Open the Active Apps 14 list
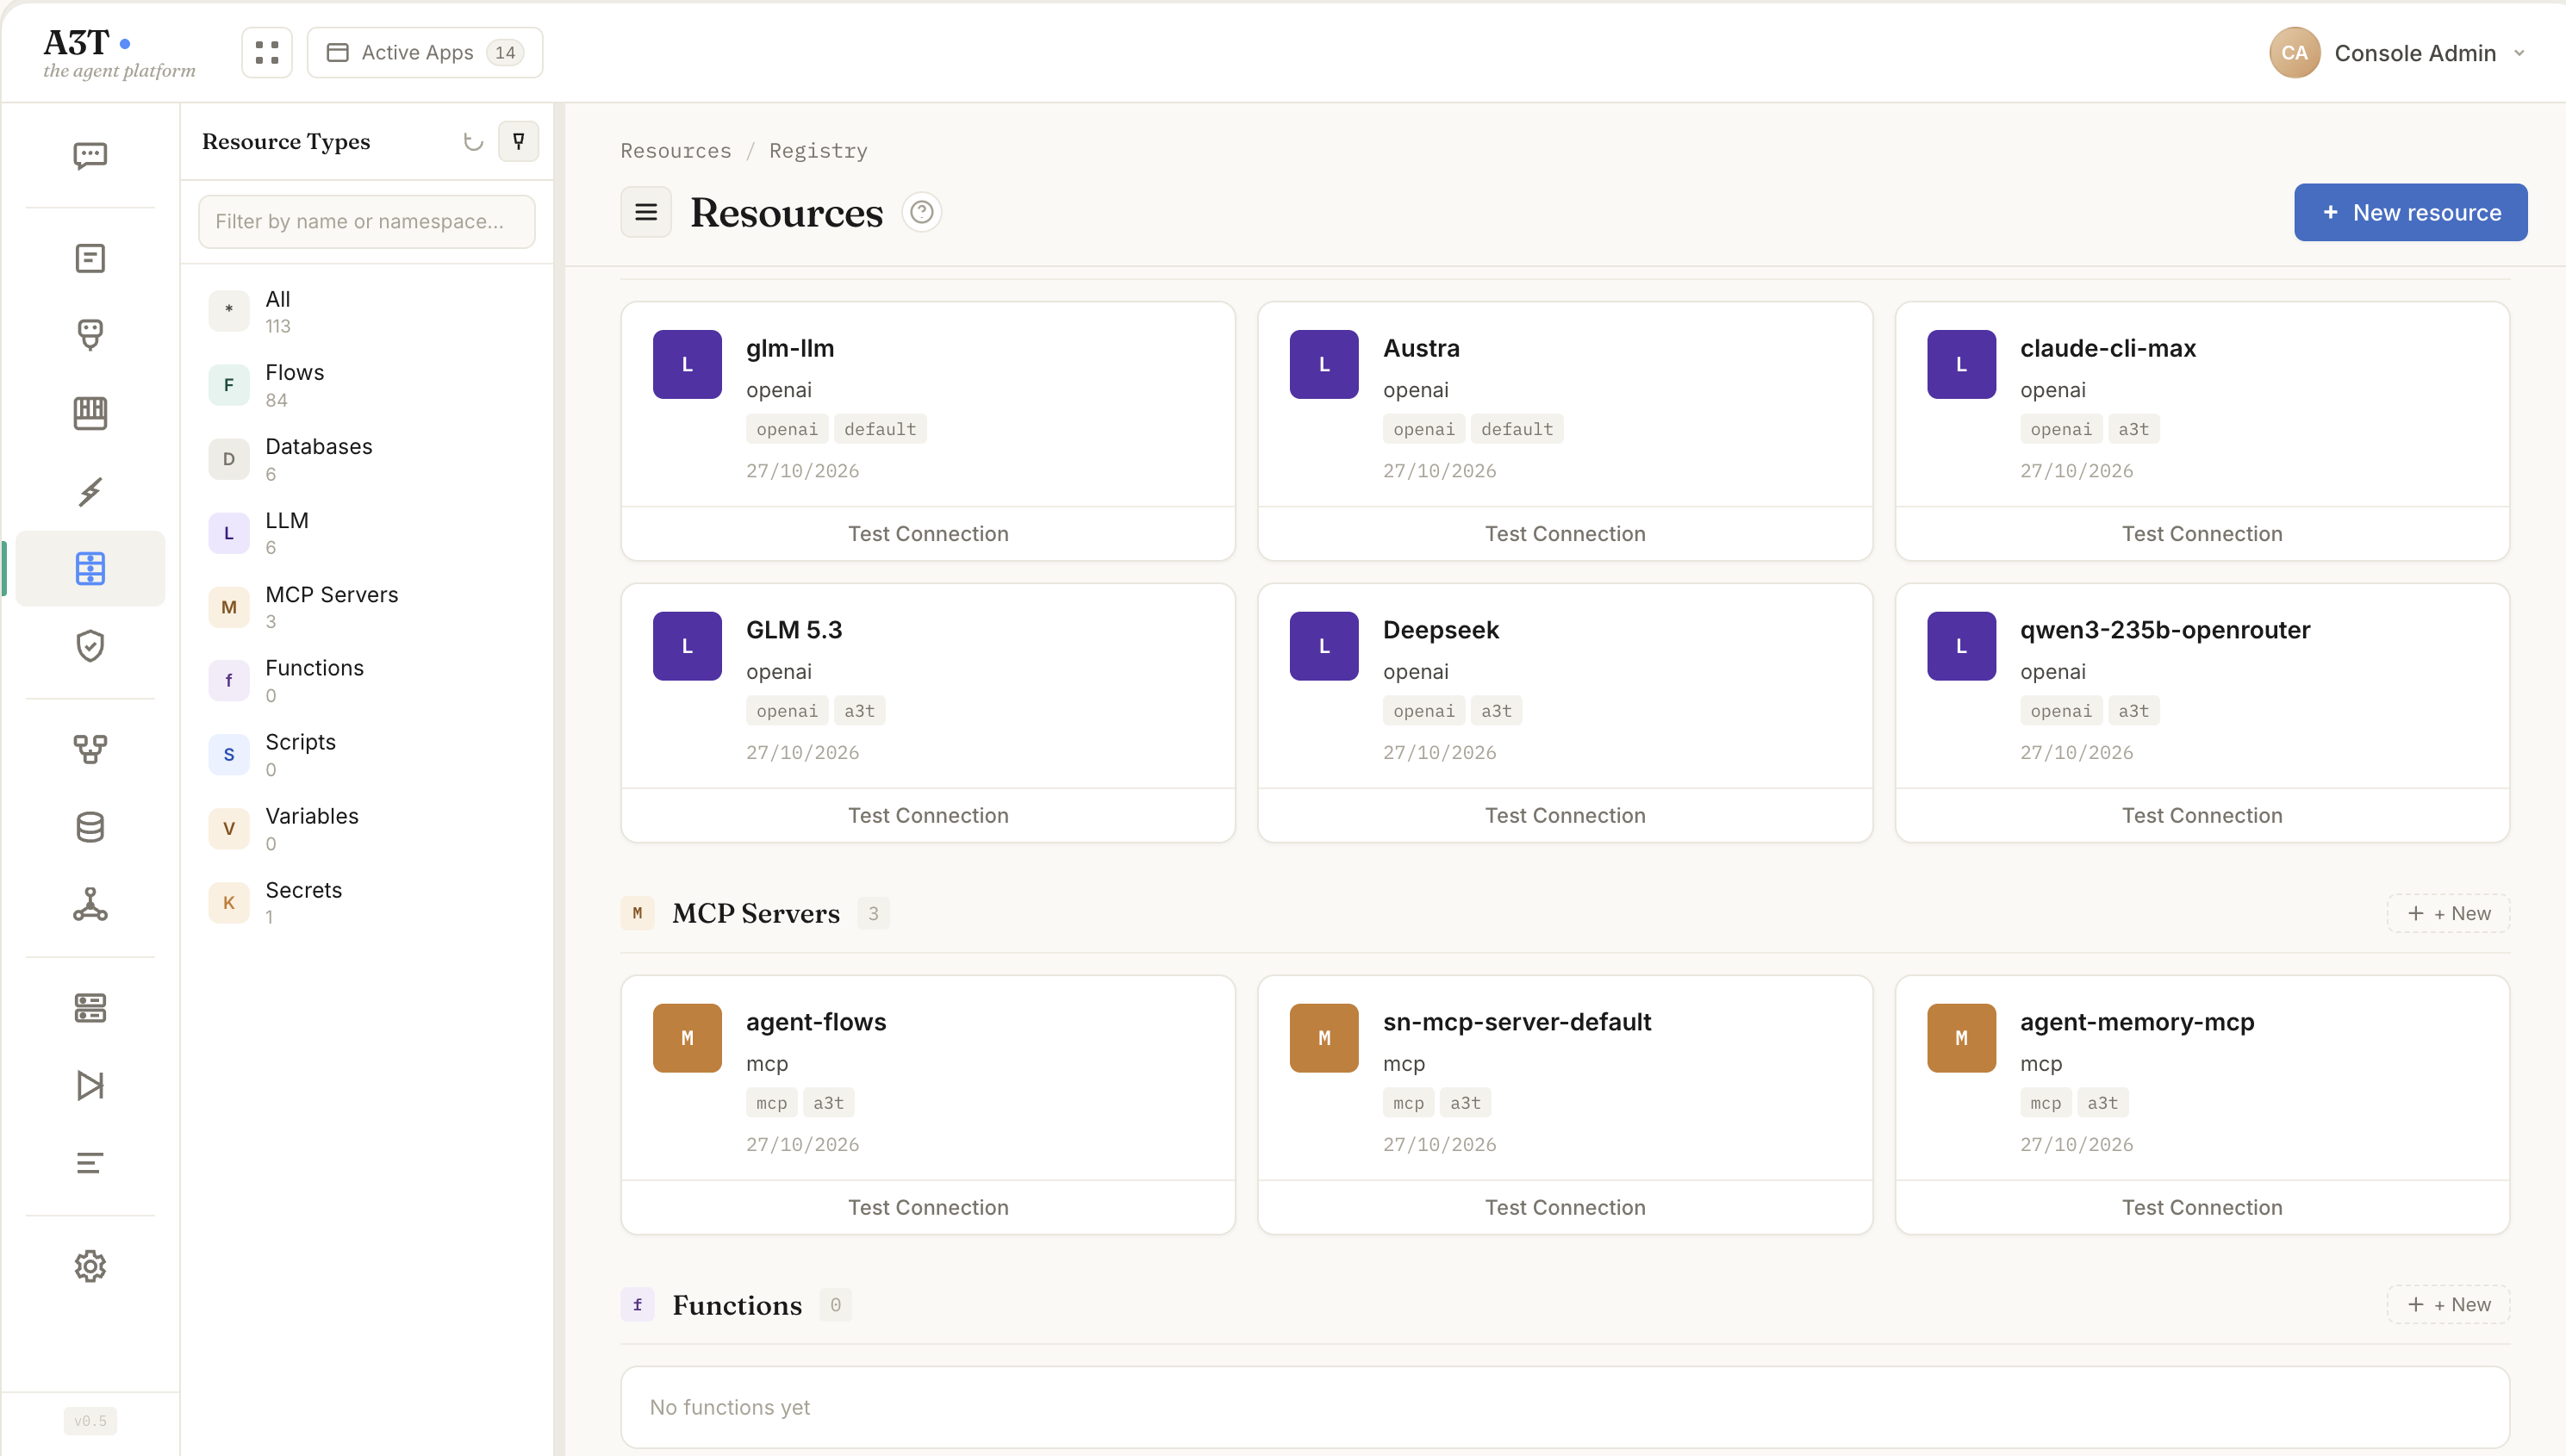 [x=425, y=52]
